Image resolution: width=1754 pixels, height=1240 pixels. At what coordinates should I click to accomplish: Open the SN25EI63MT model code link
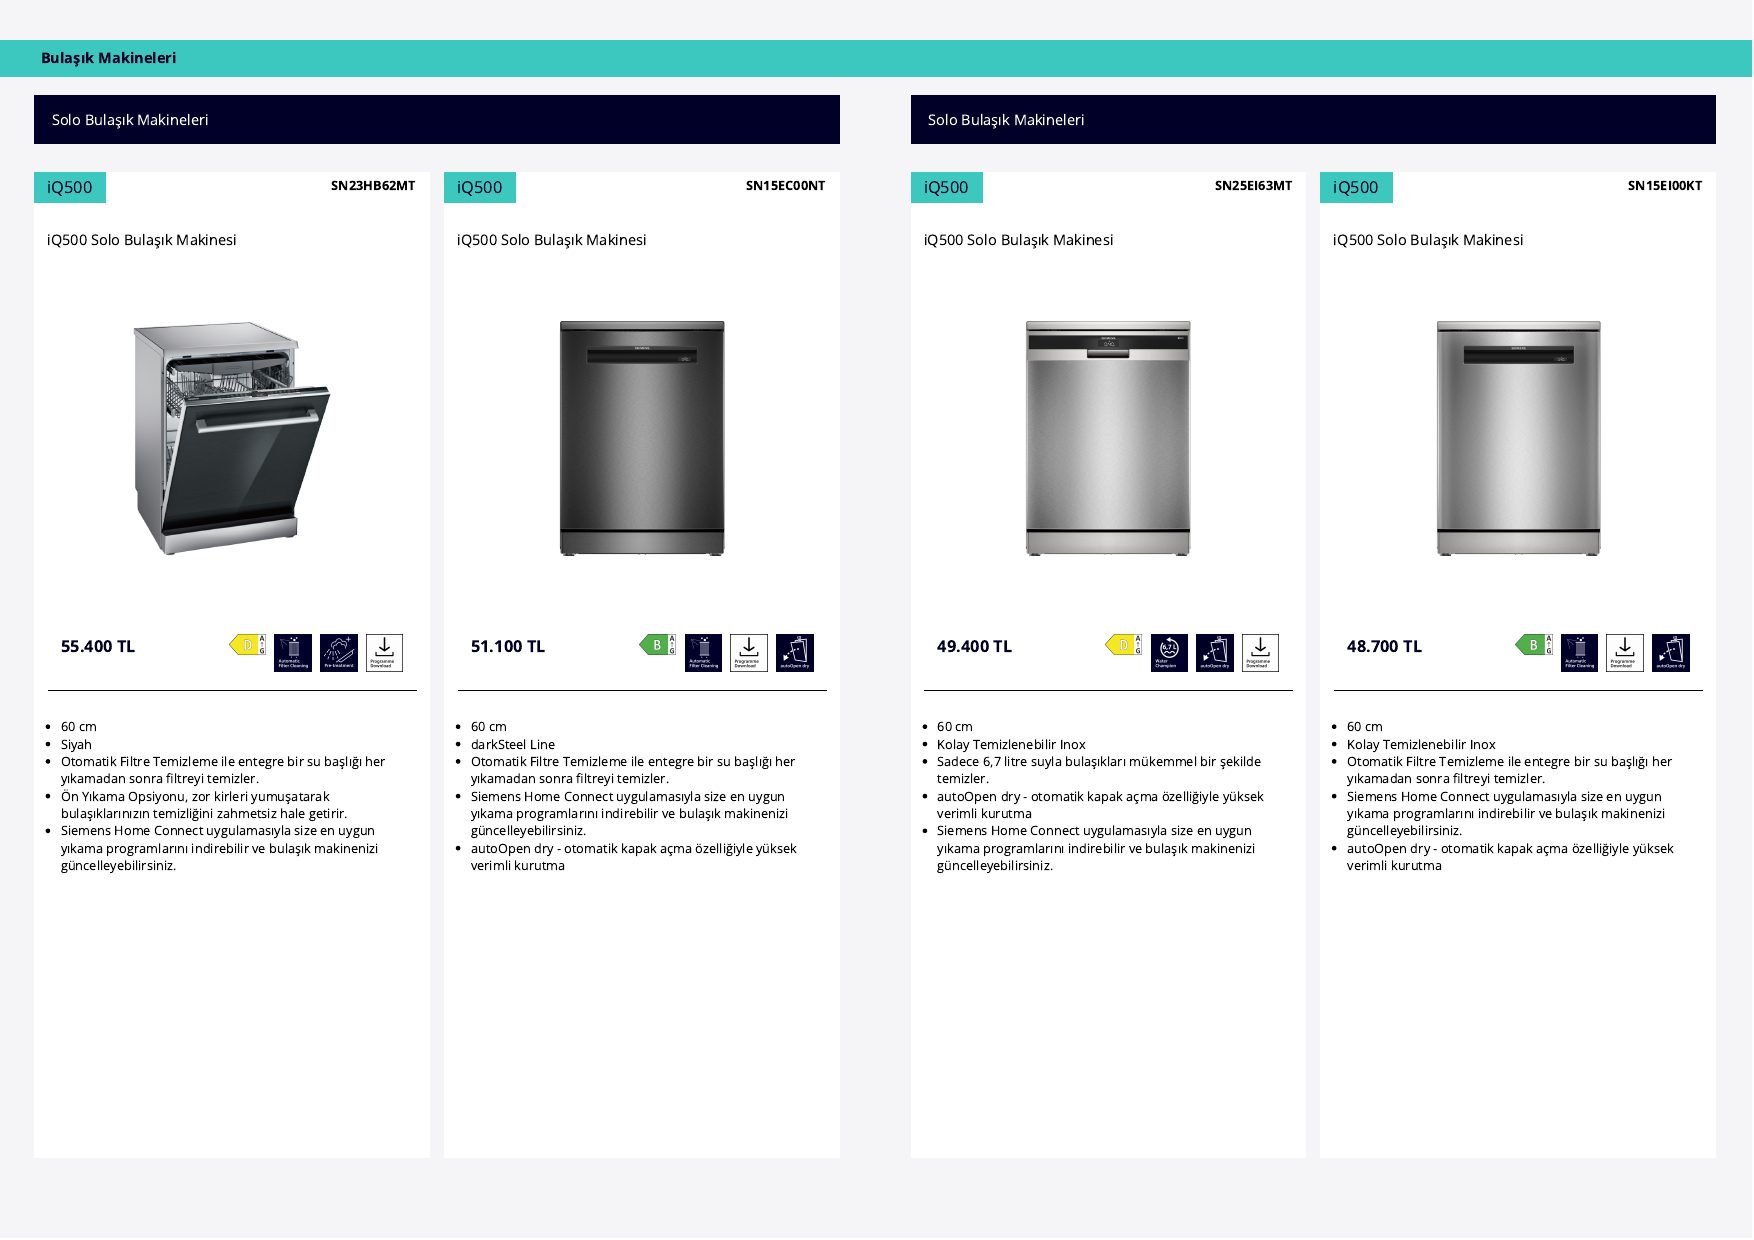(1253, 186)
